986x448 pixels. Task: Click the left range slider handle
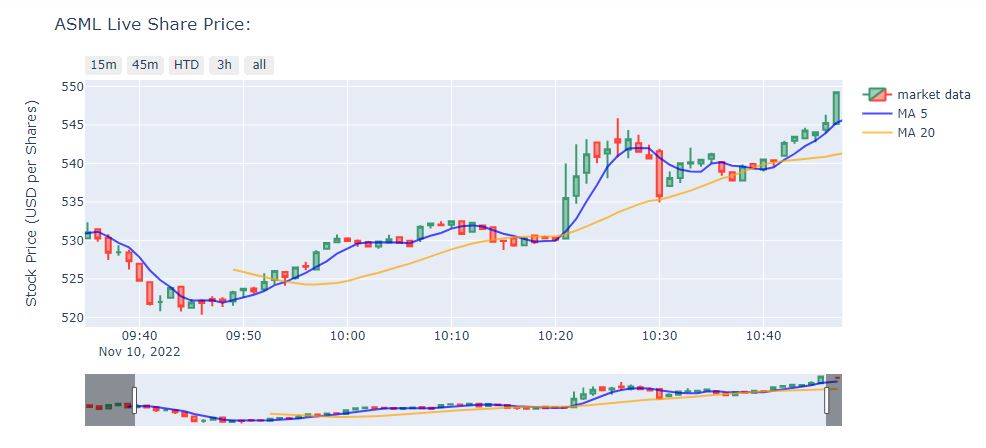134,400
